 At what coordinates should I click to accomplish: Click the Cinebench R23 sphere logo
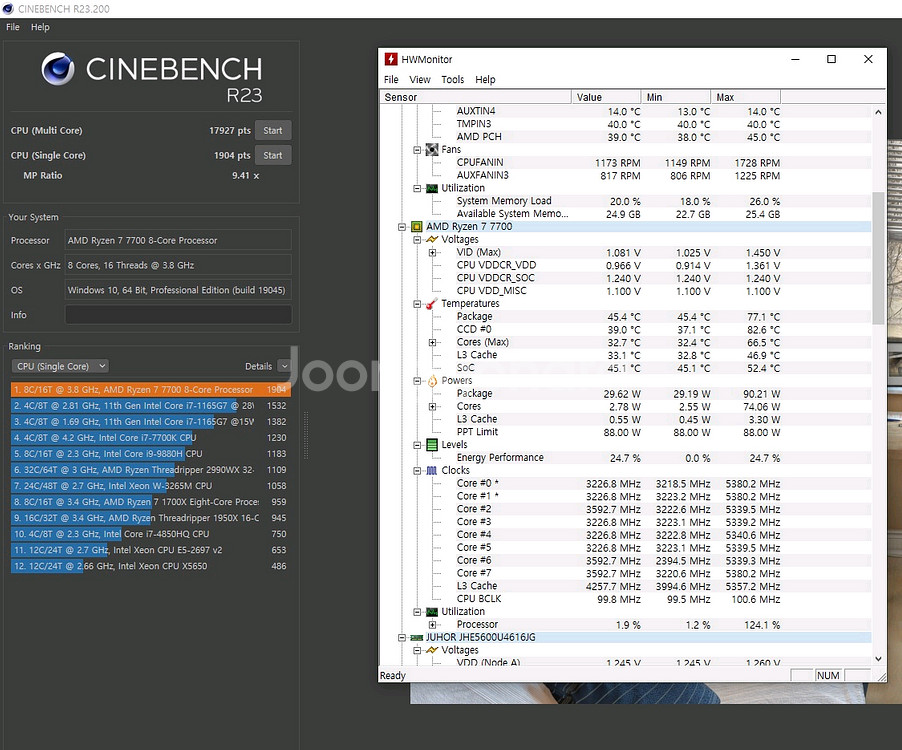pos(58,69)
